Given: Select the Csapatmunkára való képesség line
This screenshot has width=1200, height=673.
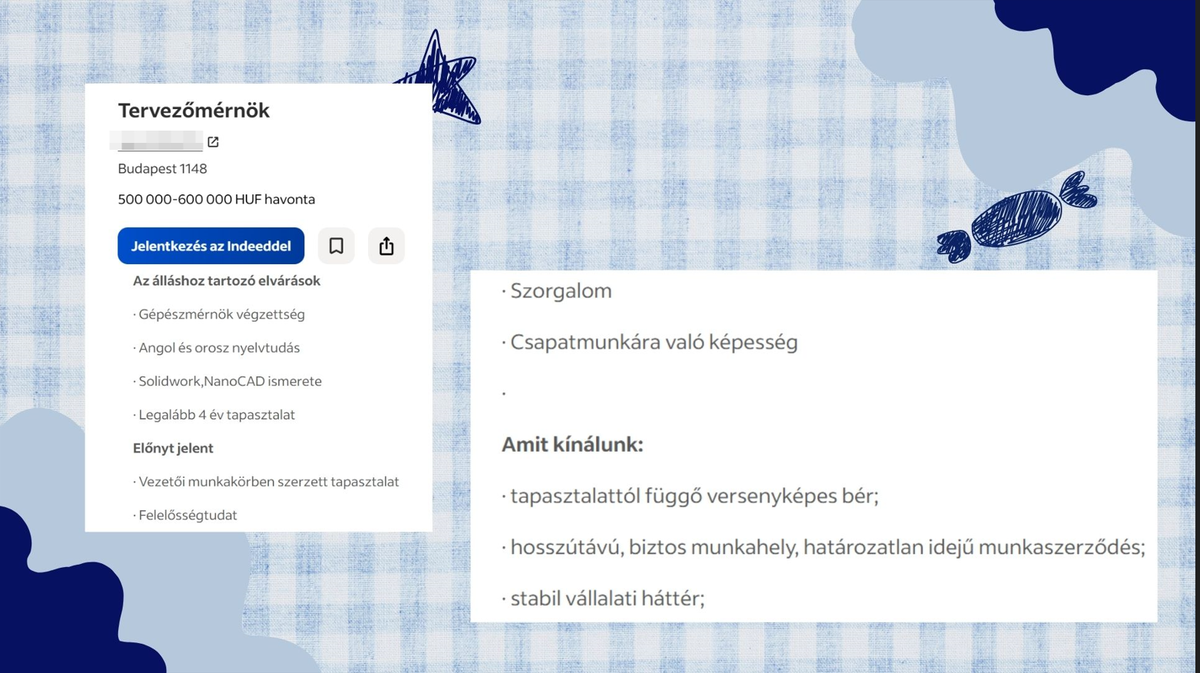Looking at the screenshot, I should point(649,342).
